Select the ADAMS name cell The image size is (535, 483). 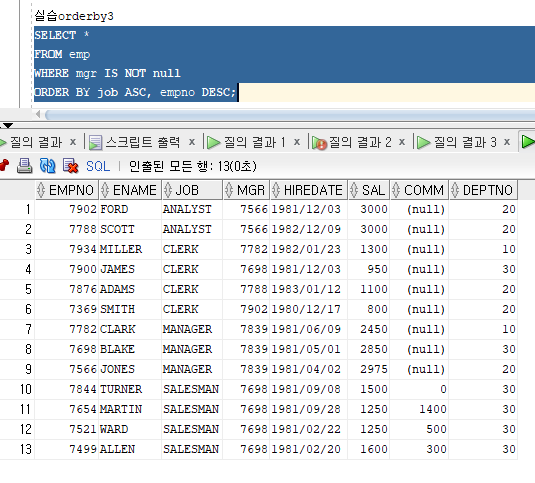click(130, 289)
